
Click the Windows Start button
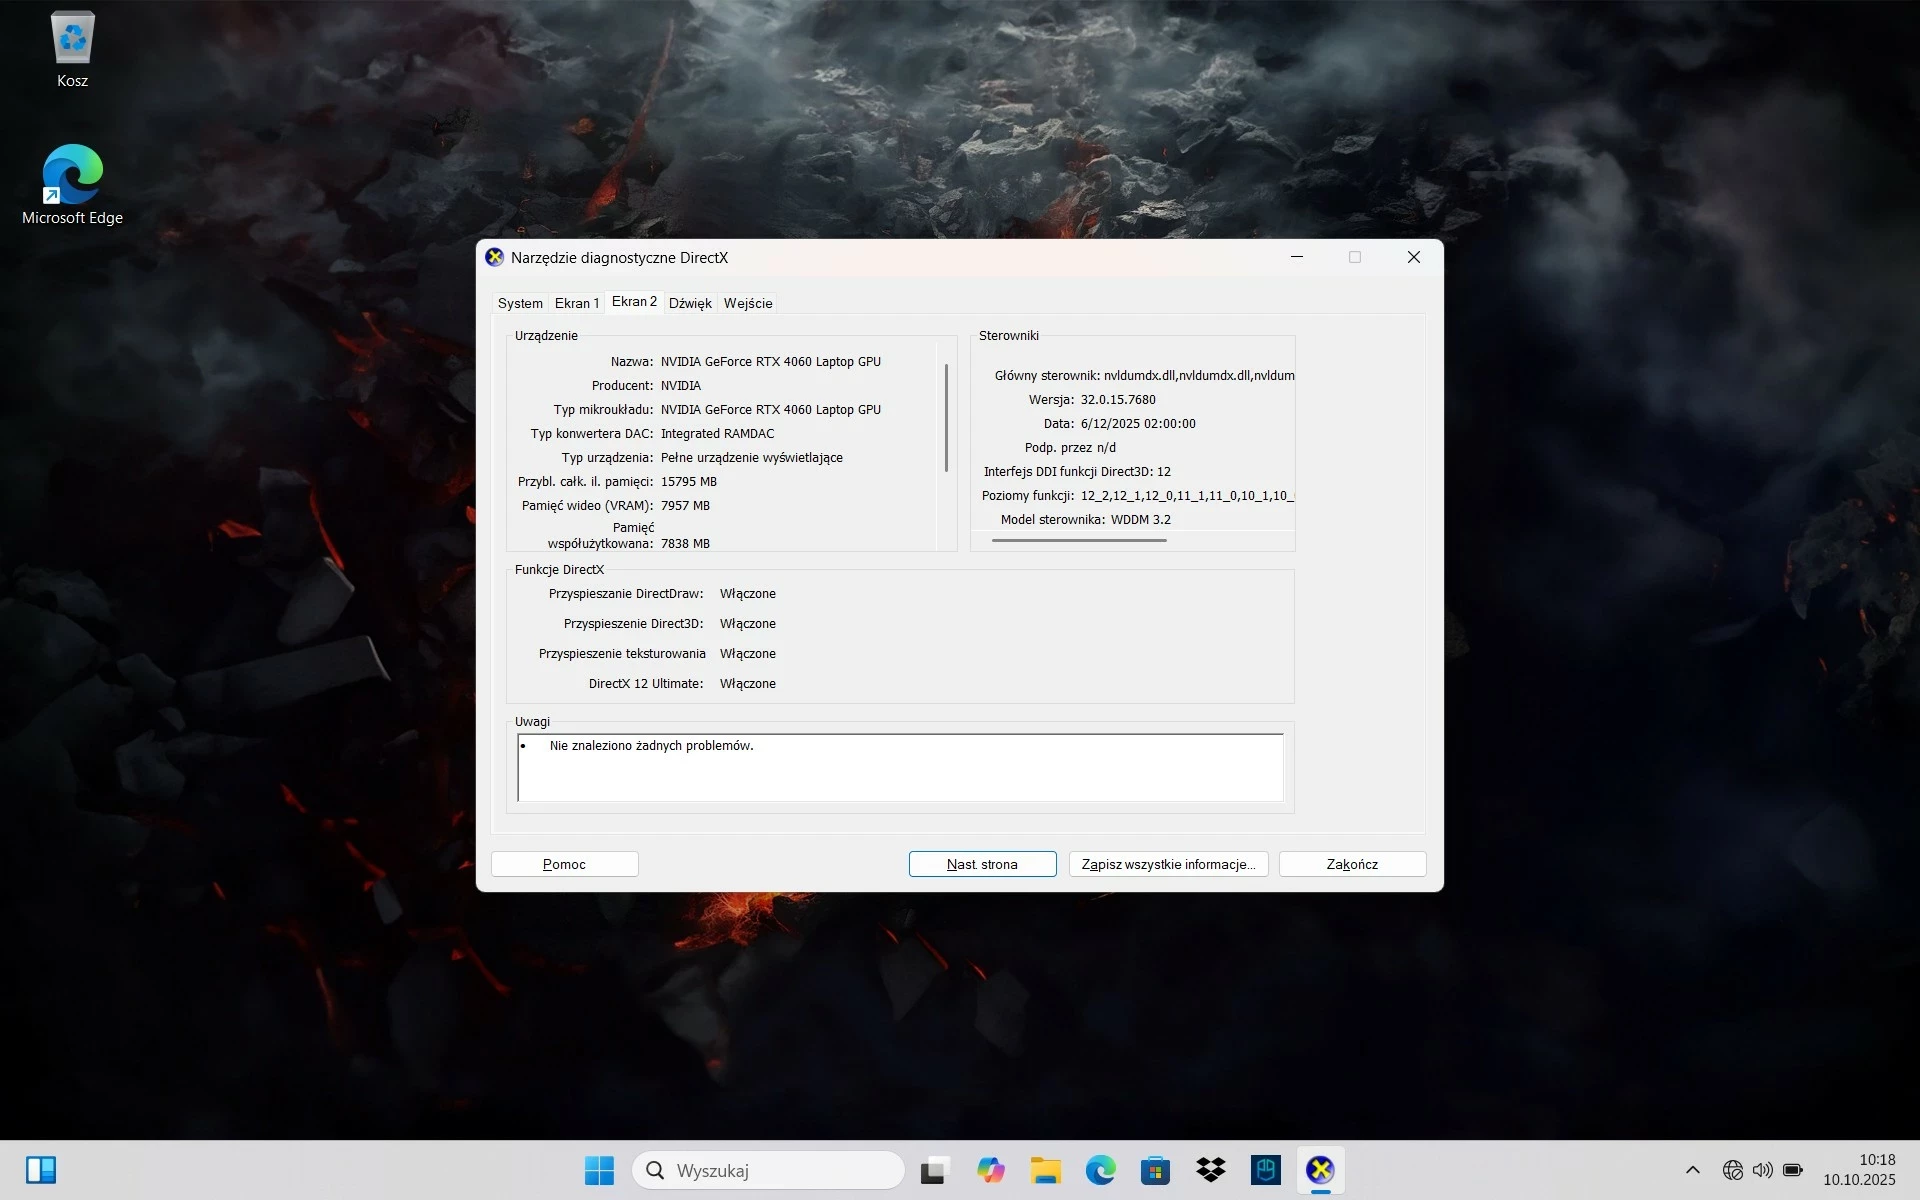[x=599, y=1170]
